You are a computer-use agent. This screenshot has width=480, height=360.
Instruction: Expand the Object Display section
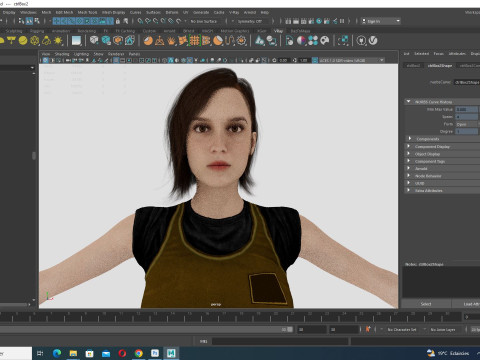click(x=408, y=154)
